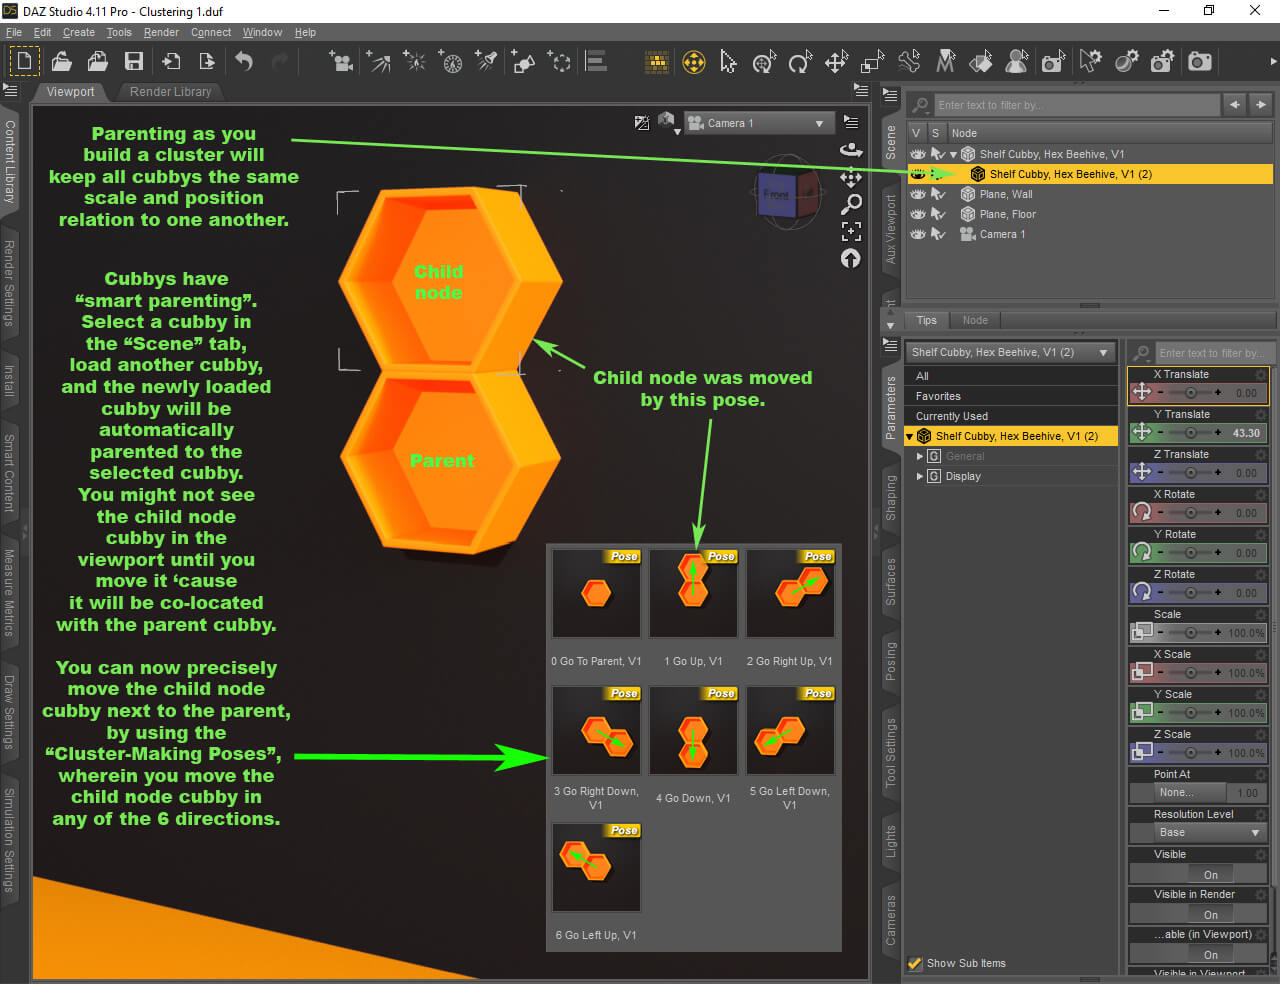The image size is (1280, 984).
Task: Click the Undo arrow in toolbar
Action: click(244, 62)
